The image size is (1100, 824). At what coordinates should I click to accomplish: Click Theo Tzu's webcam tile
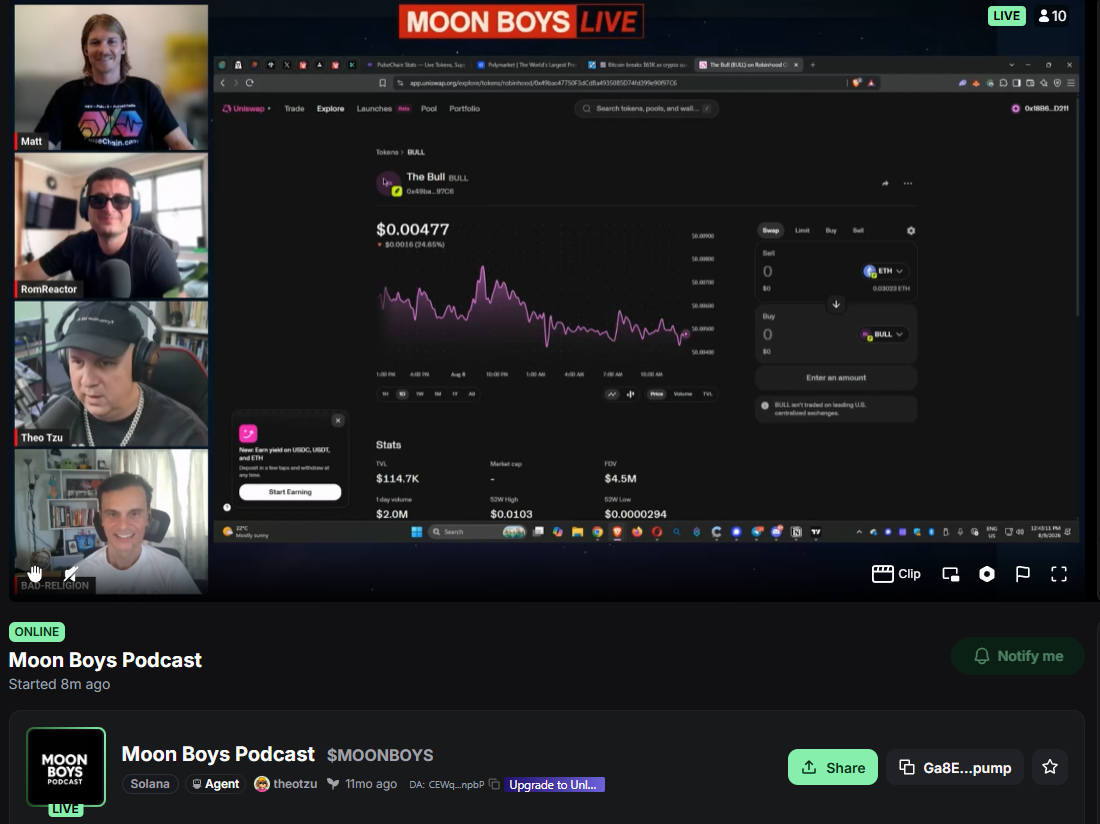[x=111, y=374]
